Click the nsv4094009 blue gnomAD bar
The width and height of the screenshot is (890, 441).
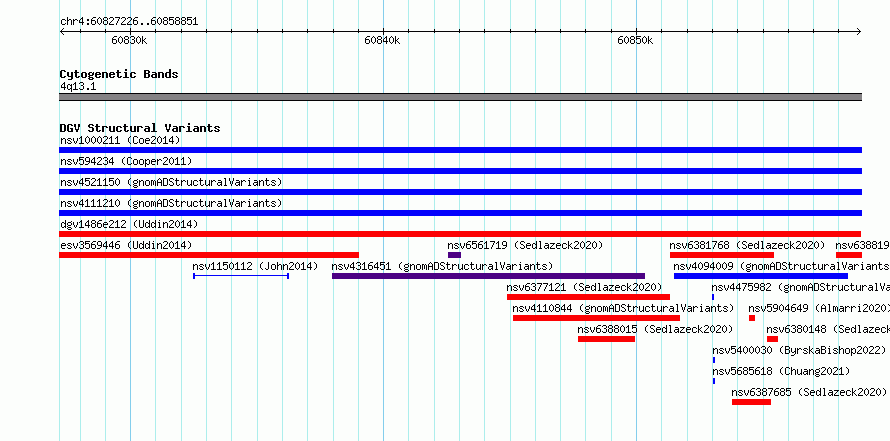pyautogui.click(x=761, y=276)
